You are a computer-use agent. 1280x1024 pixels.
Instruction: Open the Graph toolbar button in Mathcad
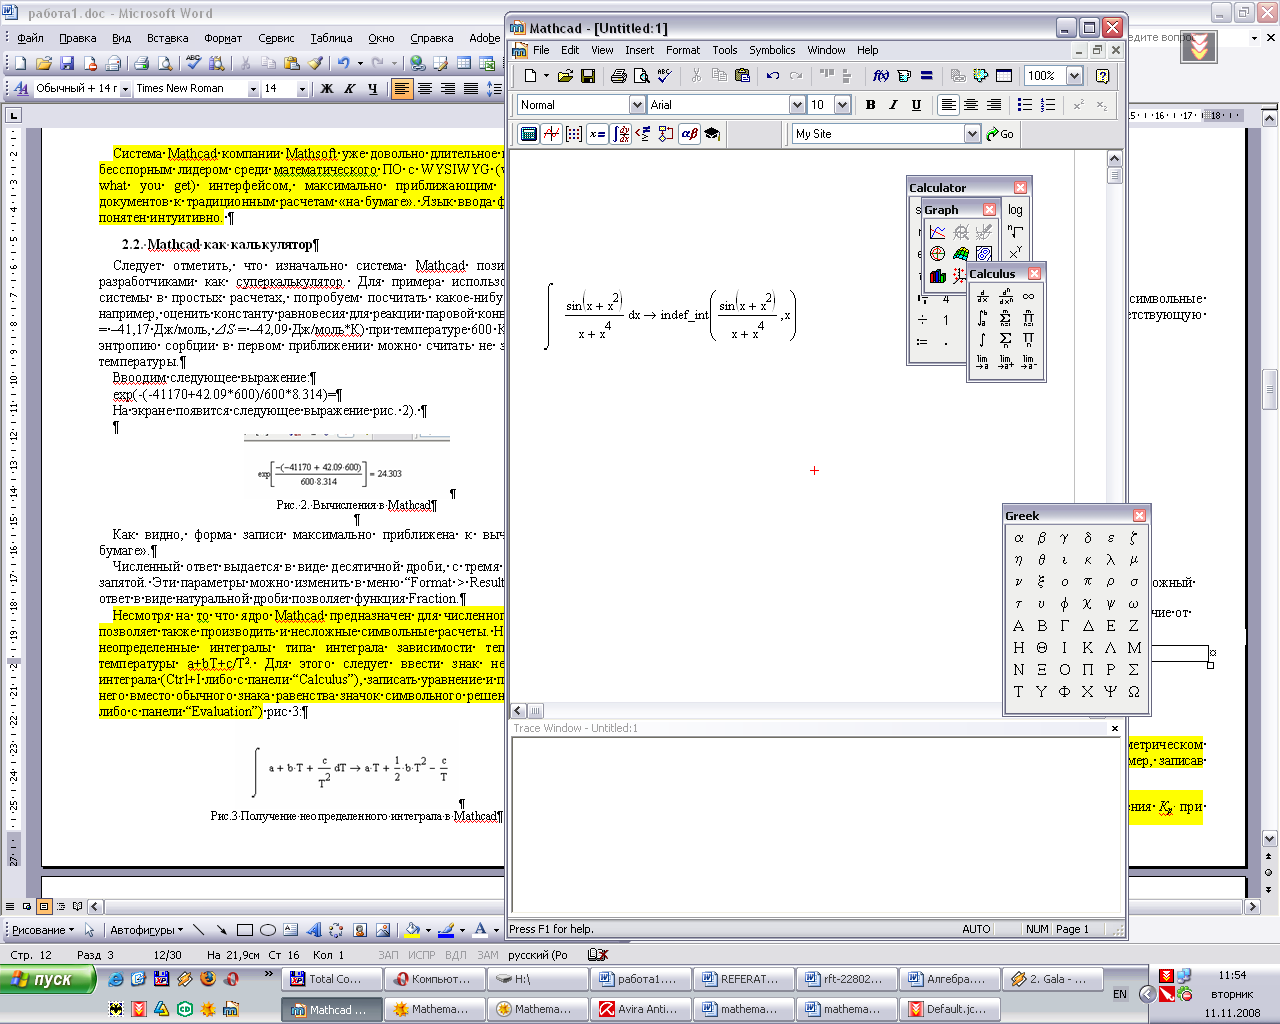pos(551,134)
